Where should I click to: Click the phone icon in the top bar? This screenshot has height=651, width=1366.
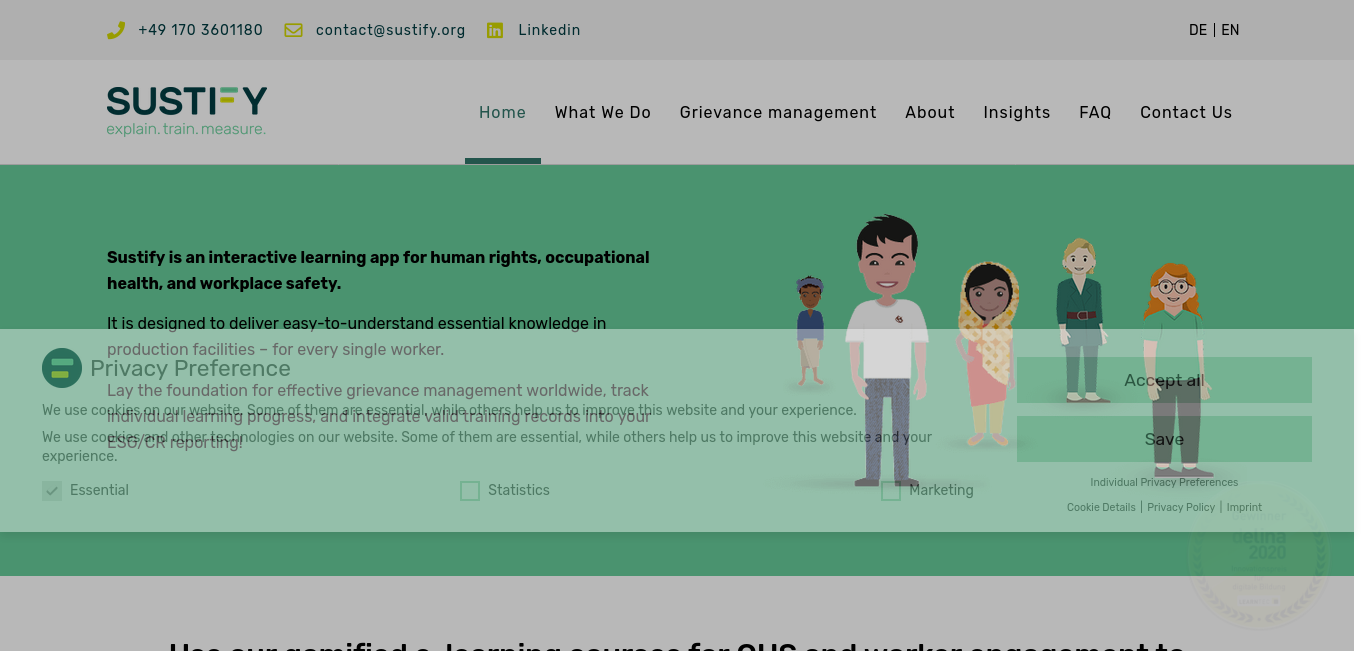(116, 30)
